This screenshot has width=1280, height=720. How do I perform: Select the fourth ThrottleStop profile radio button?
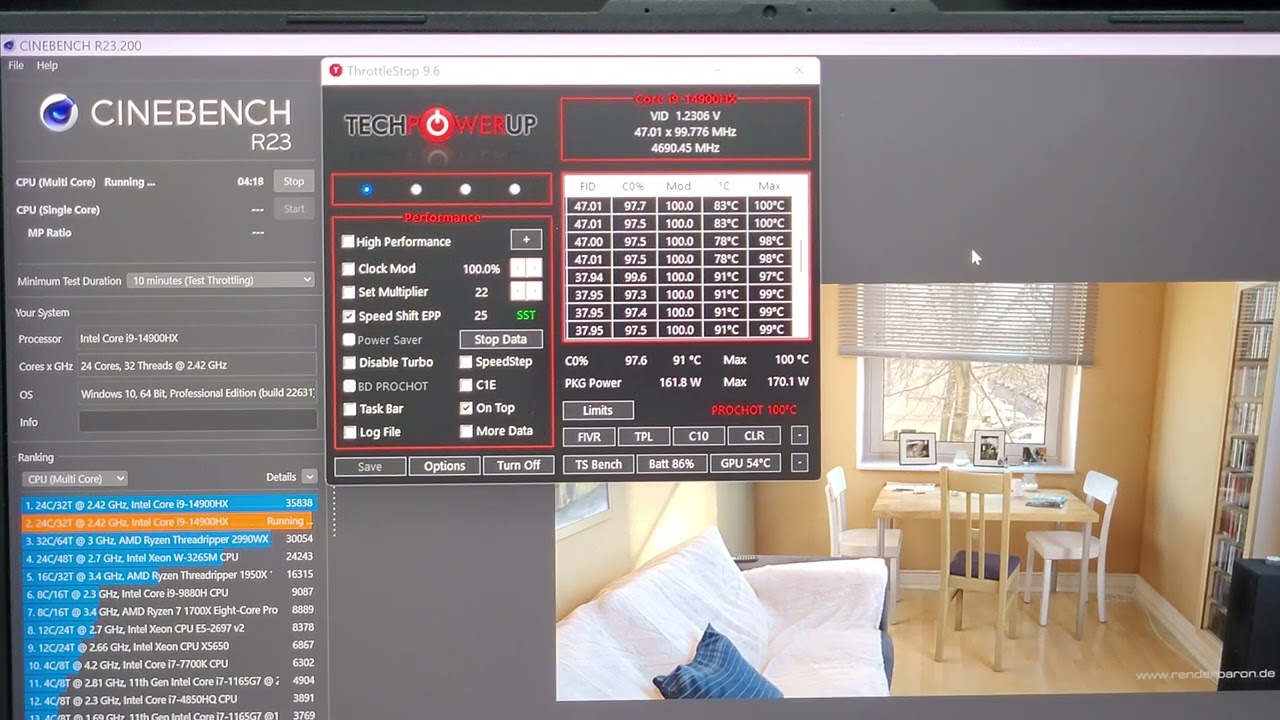(514, 189)
